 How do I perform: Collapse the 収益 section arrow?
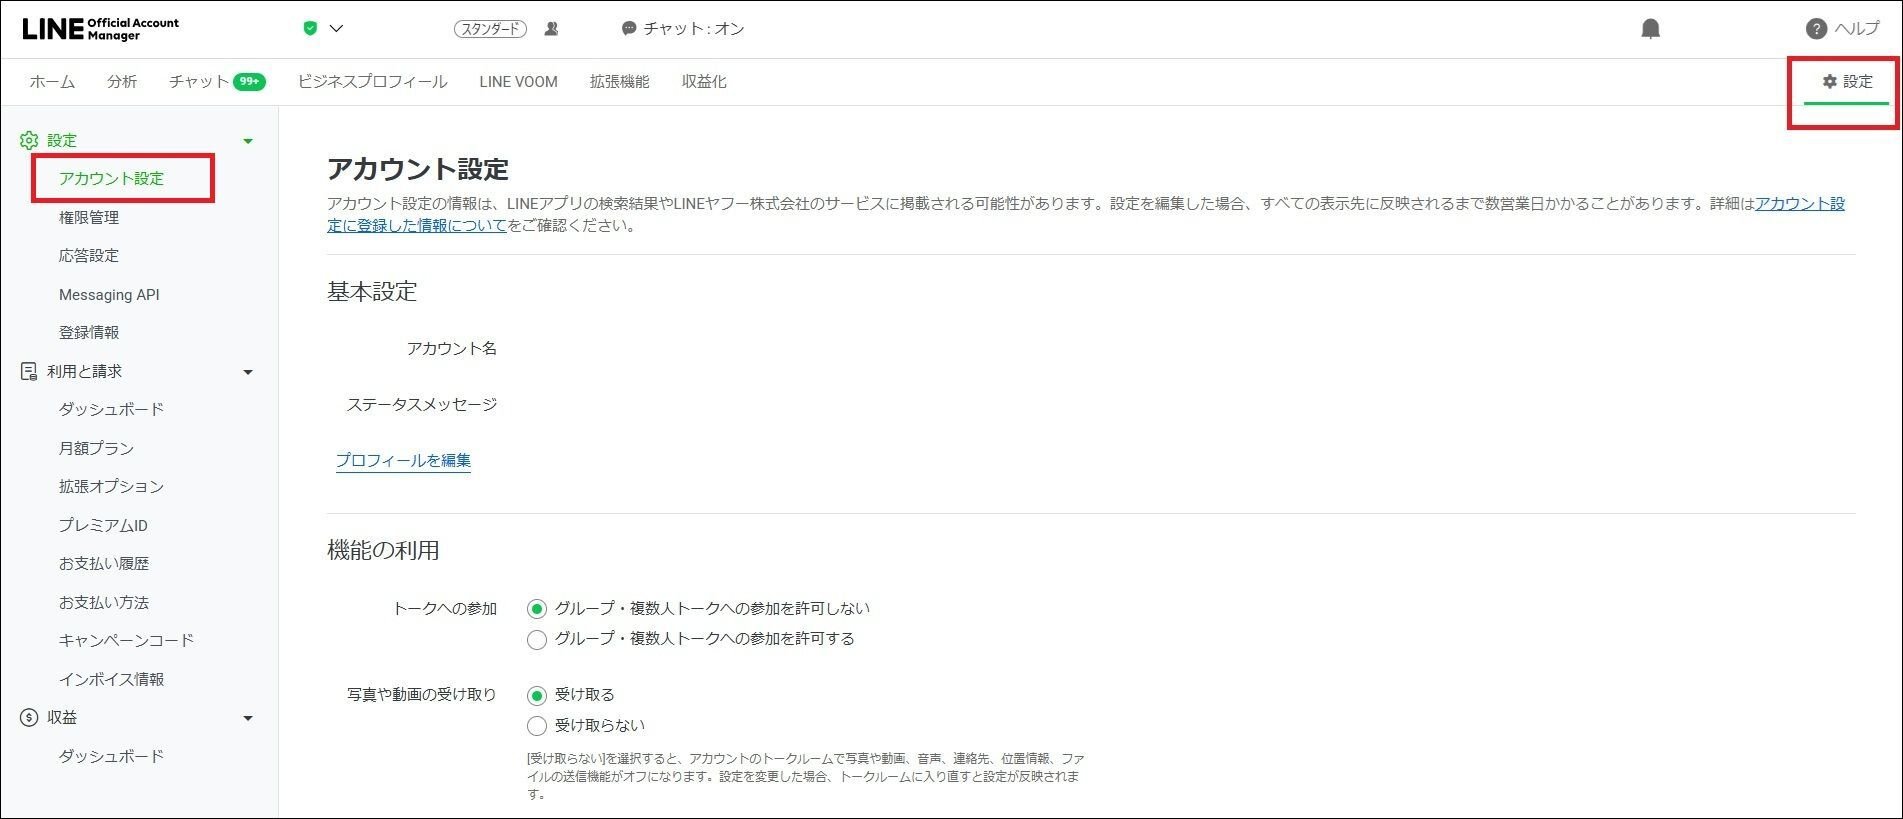[x=248, y=719]
